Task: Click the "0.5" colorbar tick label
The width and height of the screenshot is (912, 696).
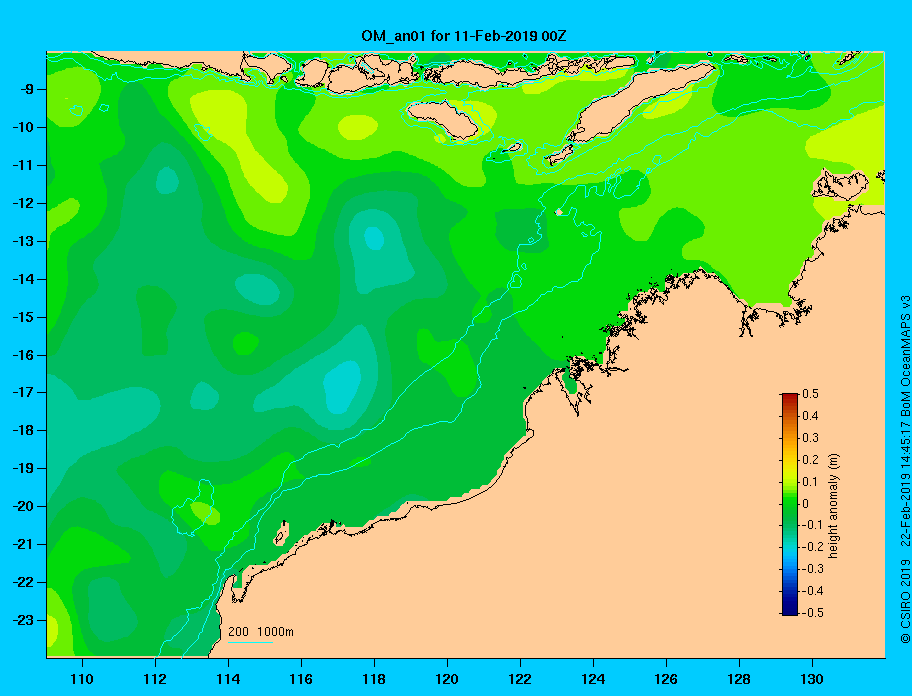Action: tap(810, 394)
